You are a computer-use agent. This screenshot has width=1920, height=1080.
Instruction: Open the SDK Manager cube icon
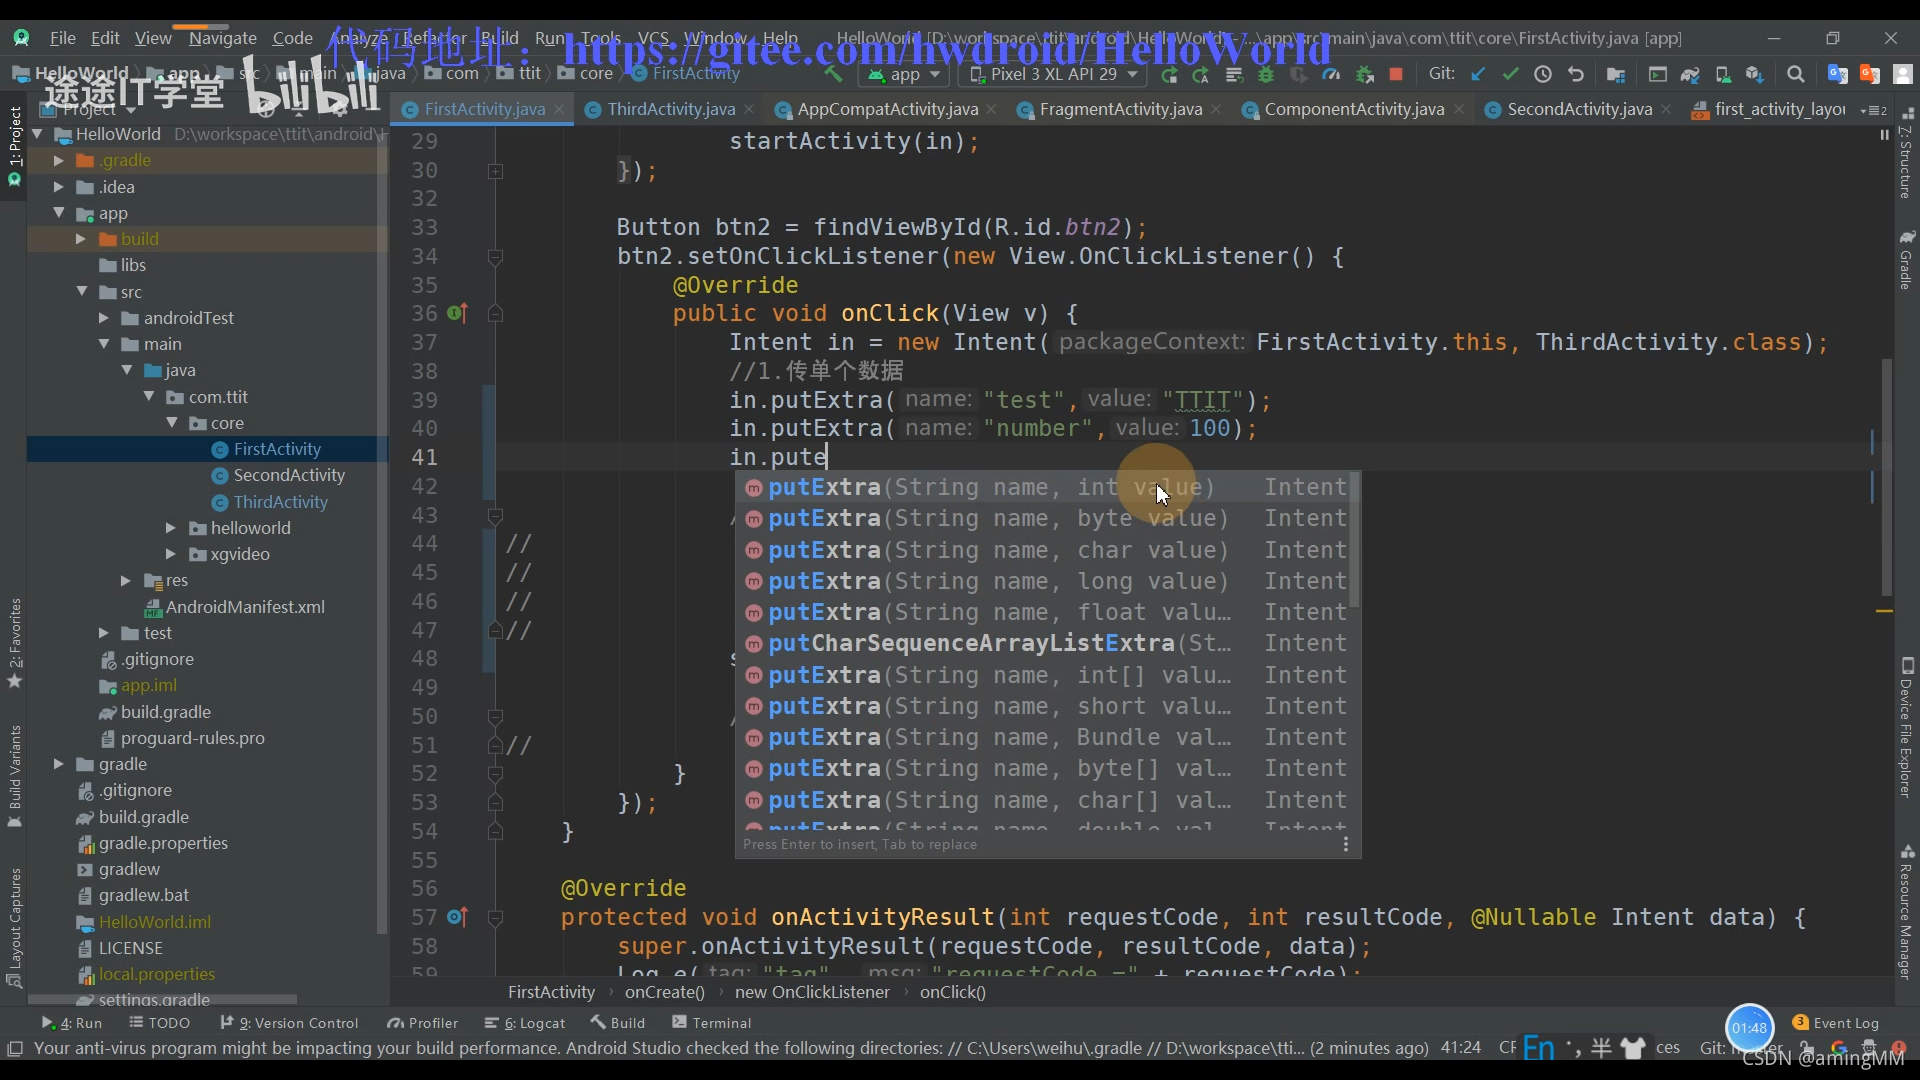point(1755,75)
